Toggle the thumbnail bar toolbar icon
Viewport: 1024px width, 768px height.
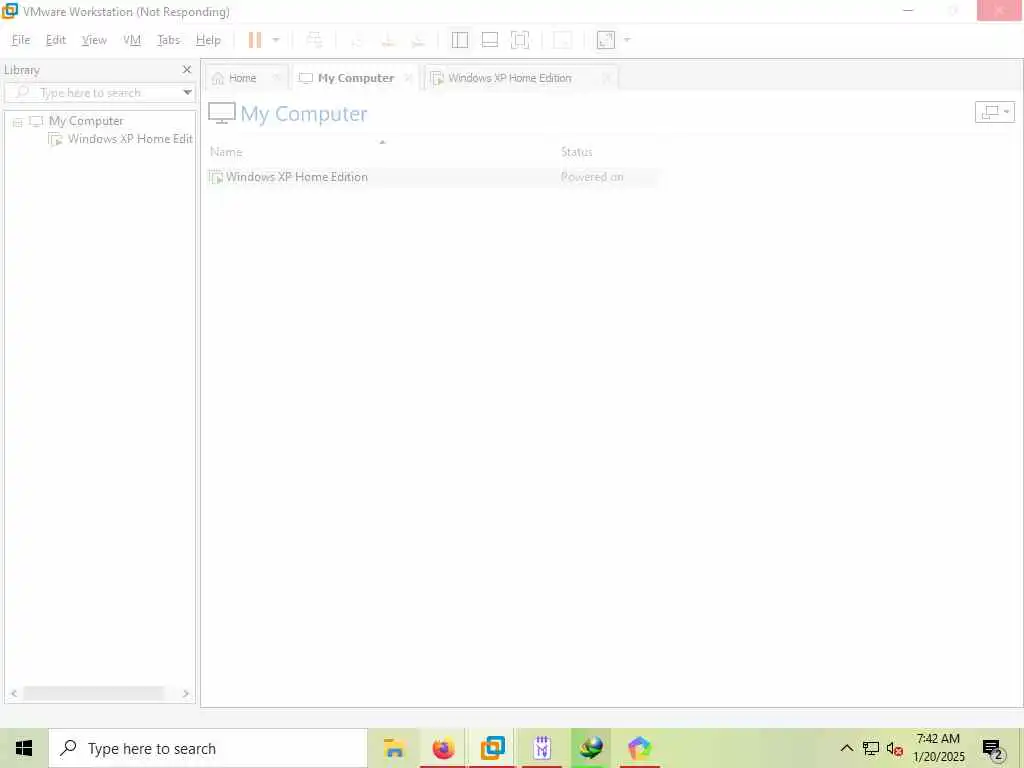pos(490,40)
